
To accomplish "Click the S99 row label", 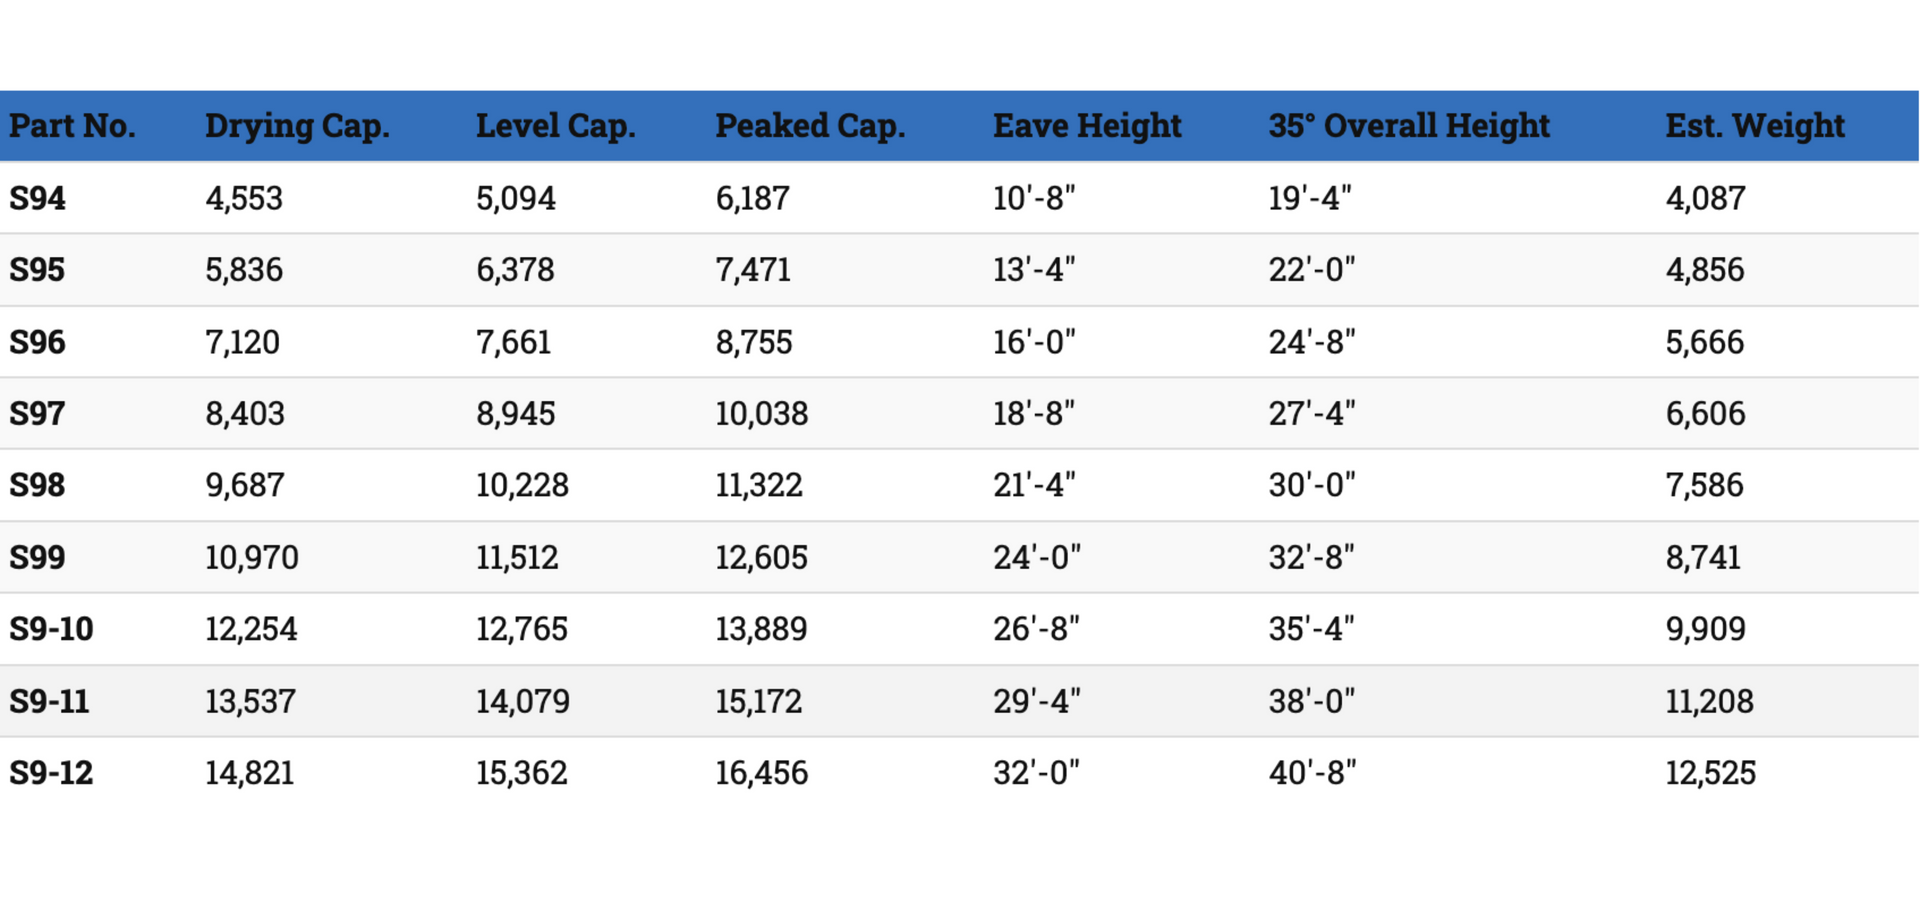I will point(37,557).
